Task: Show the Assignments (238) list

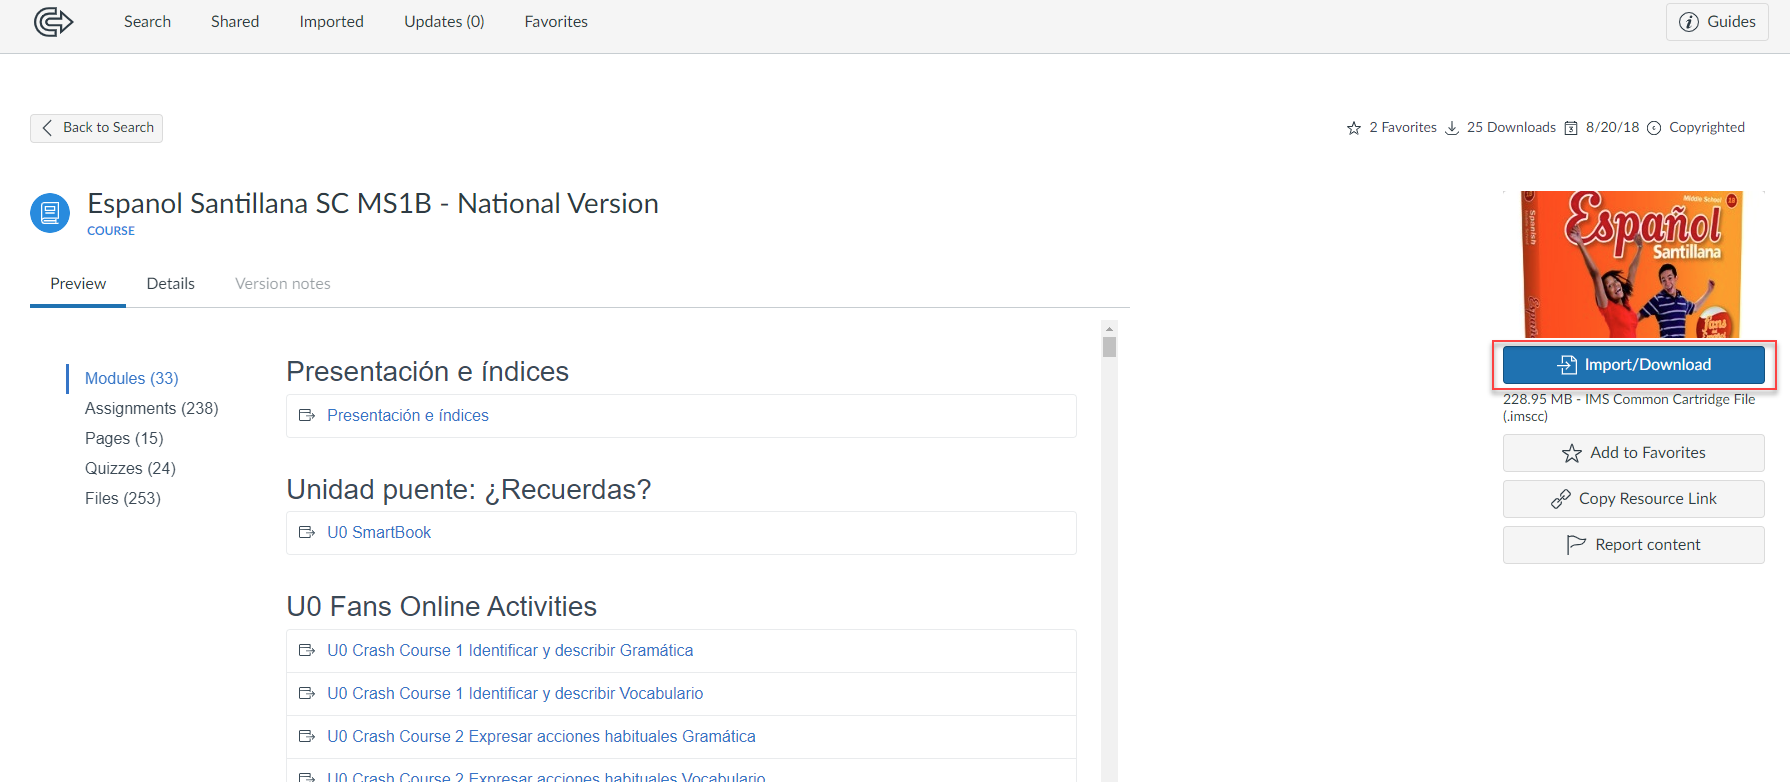Action: click(x=151, y=408)
